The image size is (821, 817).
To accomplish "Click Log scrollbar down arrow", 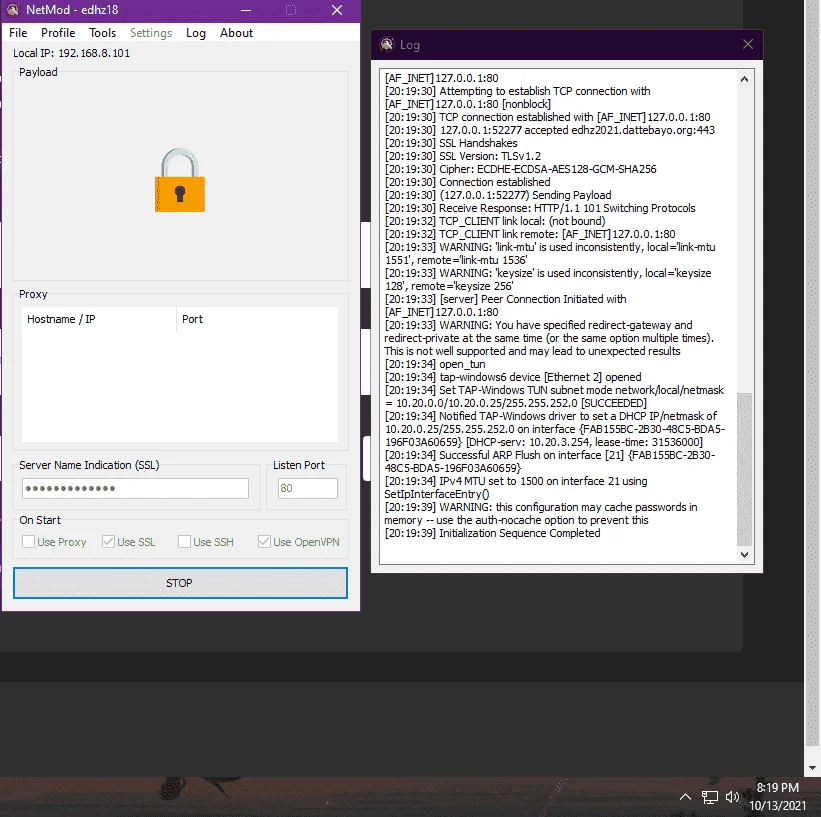I will pyautogui.click(x=744, y=554).
